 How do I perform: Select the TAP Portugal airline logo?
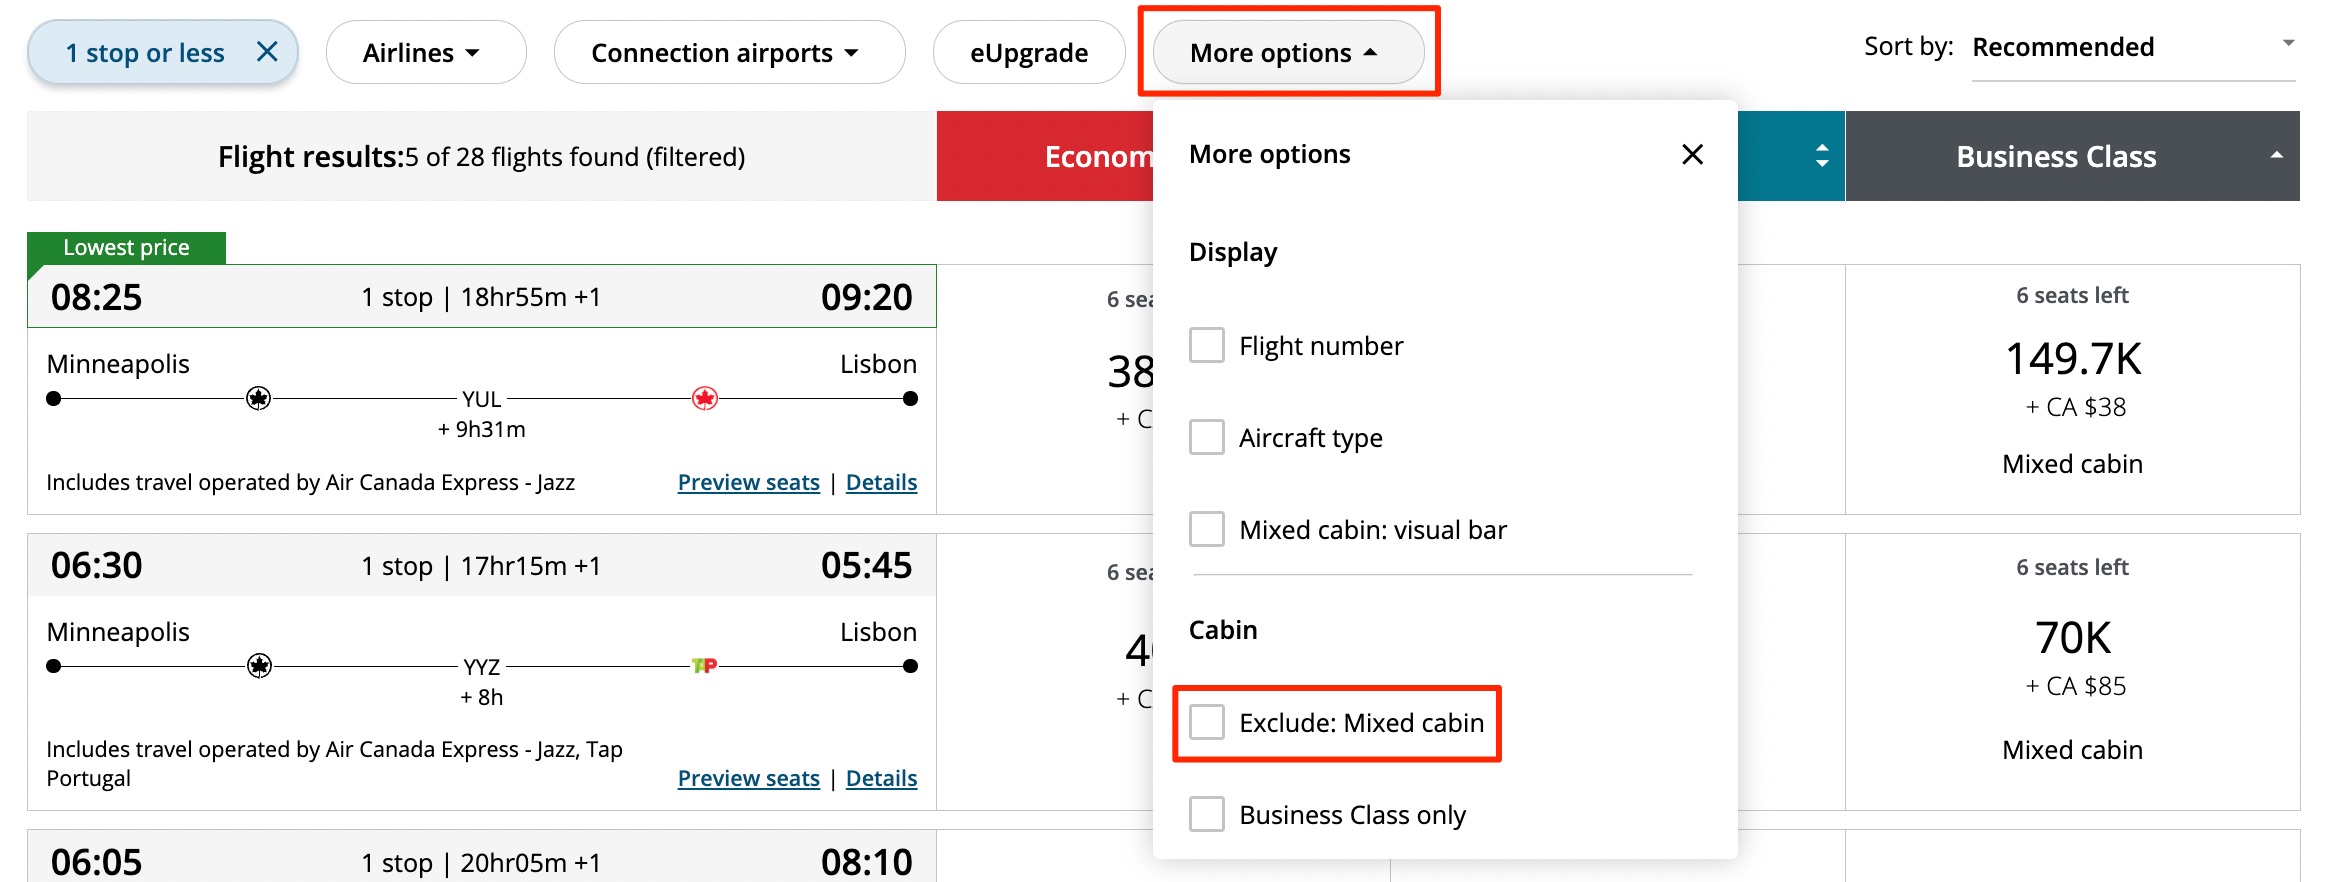click(x=703, y=664)
